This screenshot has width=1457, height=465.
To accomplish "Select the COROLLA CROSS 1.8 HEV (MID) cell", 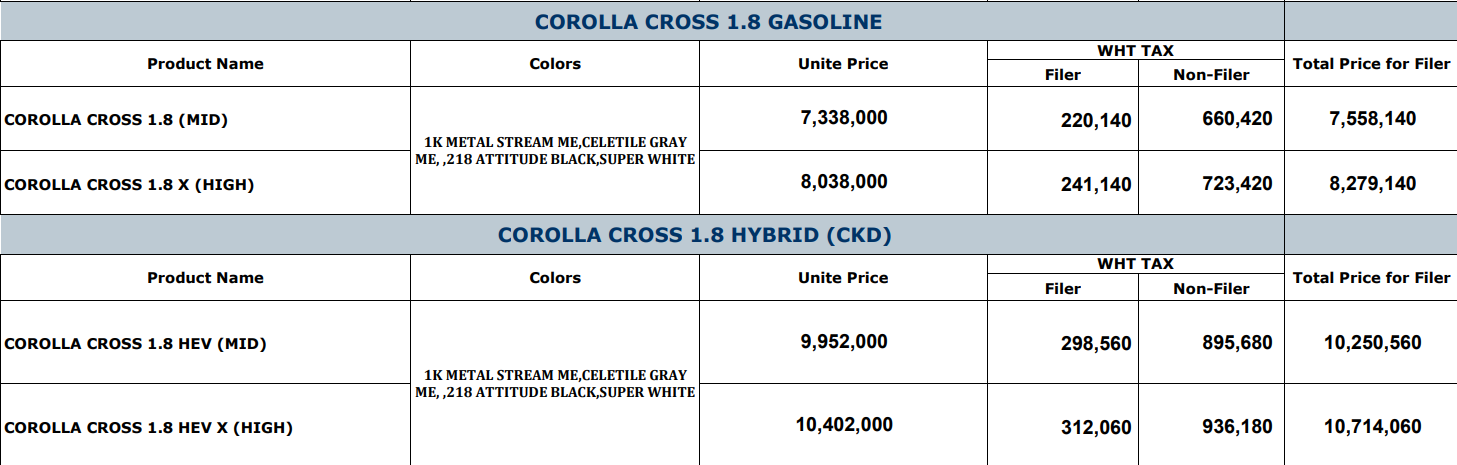I will (135, 343).
